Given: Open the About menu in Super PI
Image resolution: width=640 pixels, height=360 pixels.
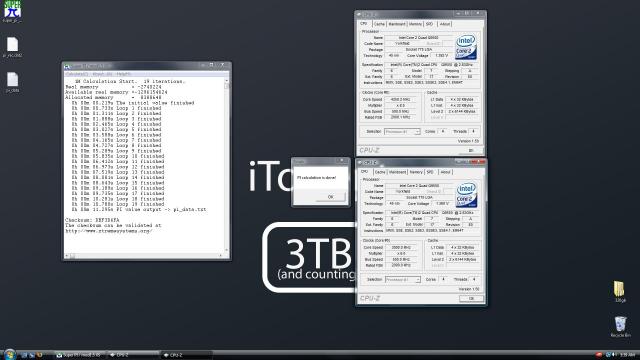Looking at the screenshot, I should click(102, 74).
